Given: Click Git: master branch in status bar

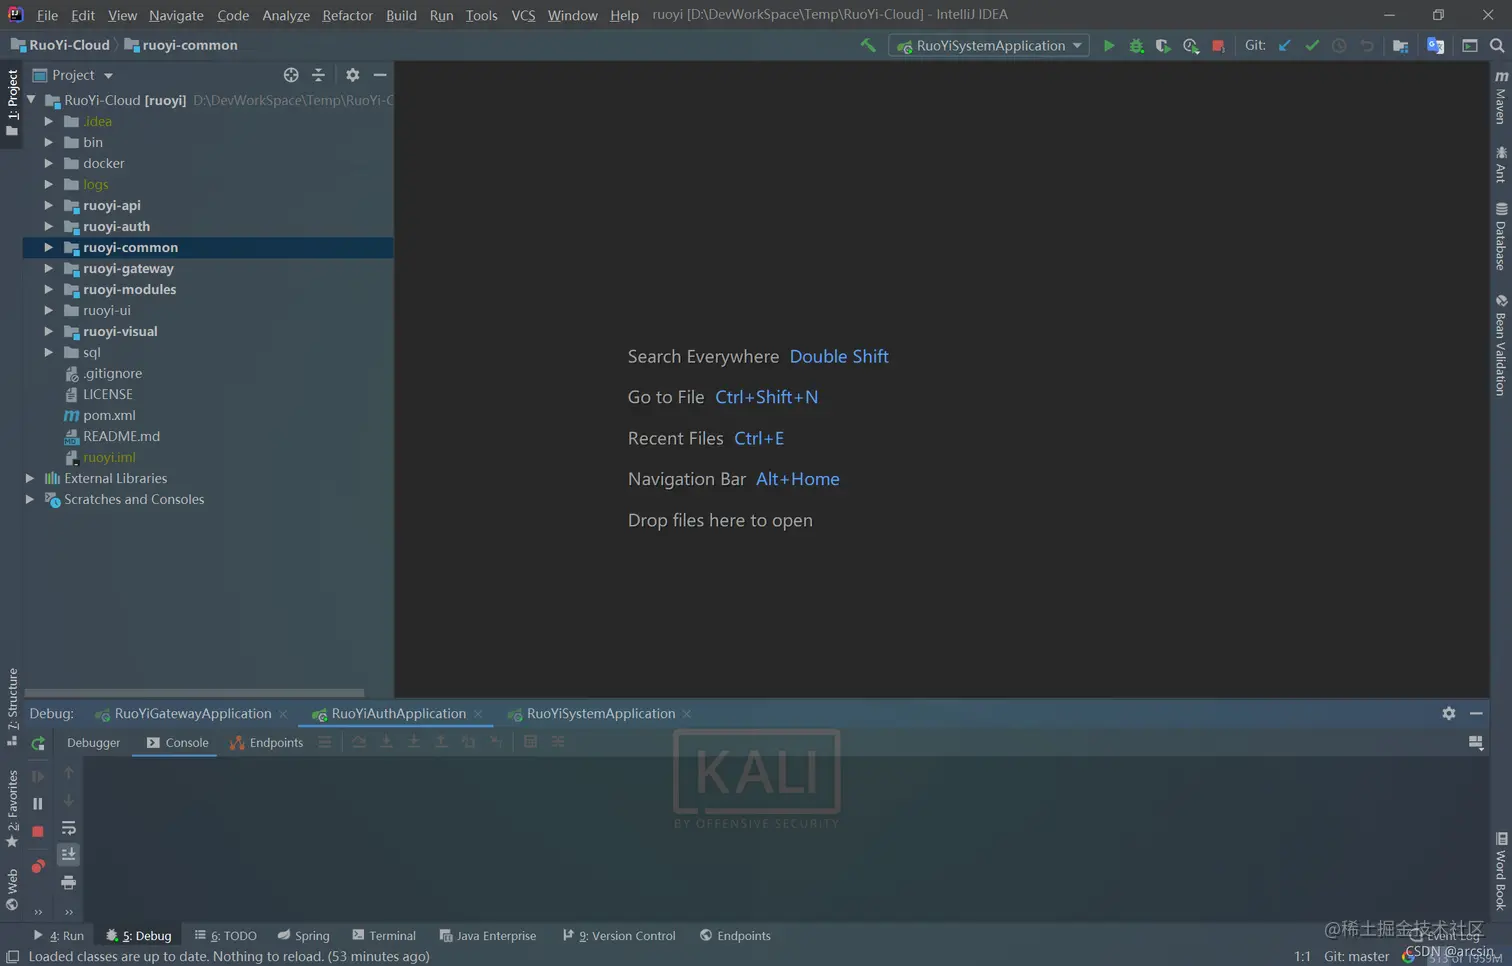Looking at the screenshot, I should click(x=1356, y=956).
